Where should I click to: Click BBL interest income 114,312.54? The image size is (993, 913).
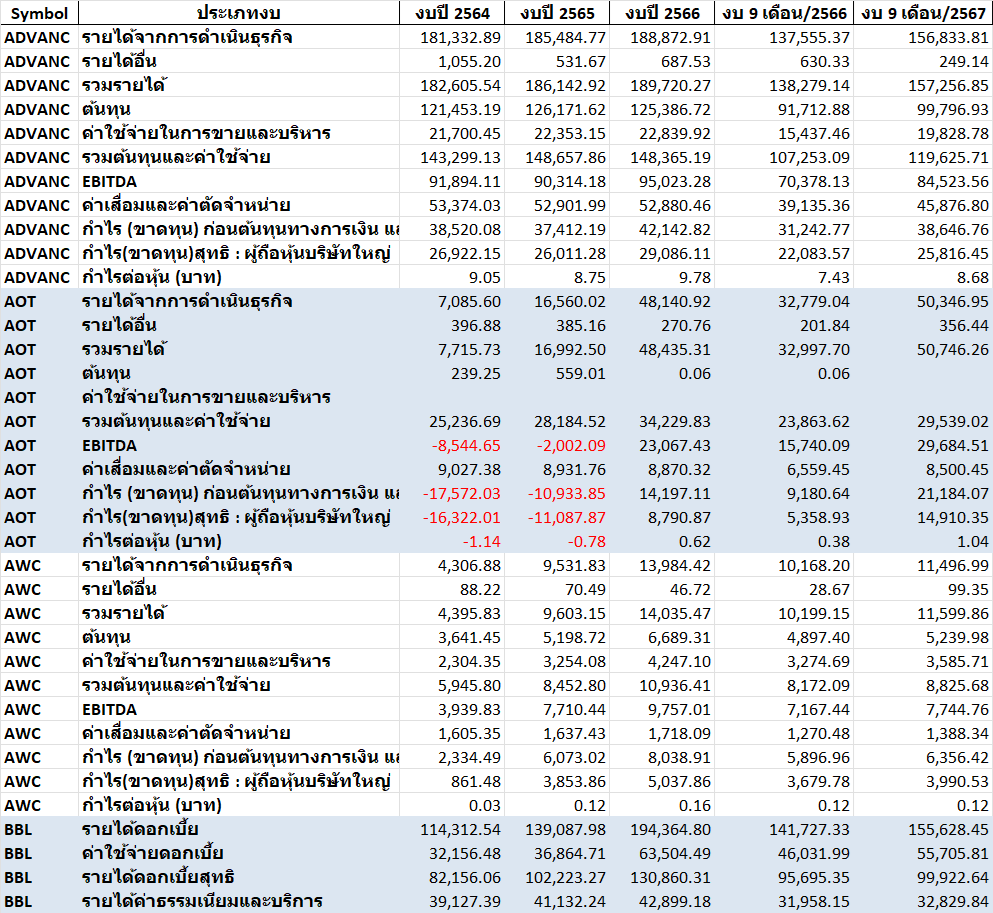pos(460,830)
